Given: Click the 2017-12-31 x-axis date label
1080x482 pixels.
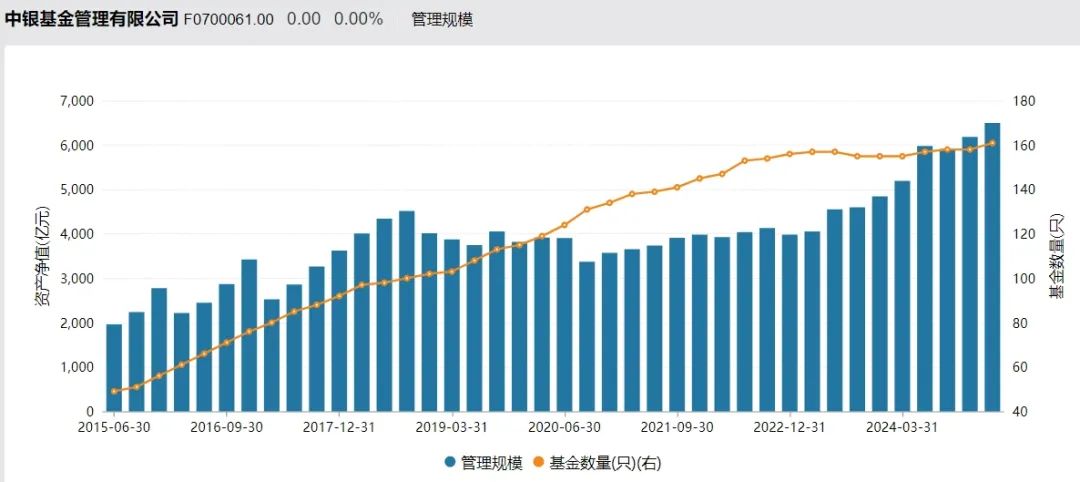Looking at the screenshot, I should pyautogui.click(x=339, y=425).
